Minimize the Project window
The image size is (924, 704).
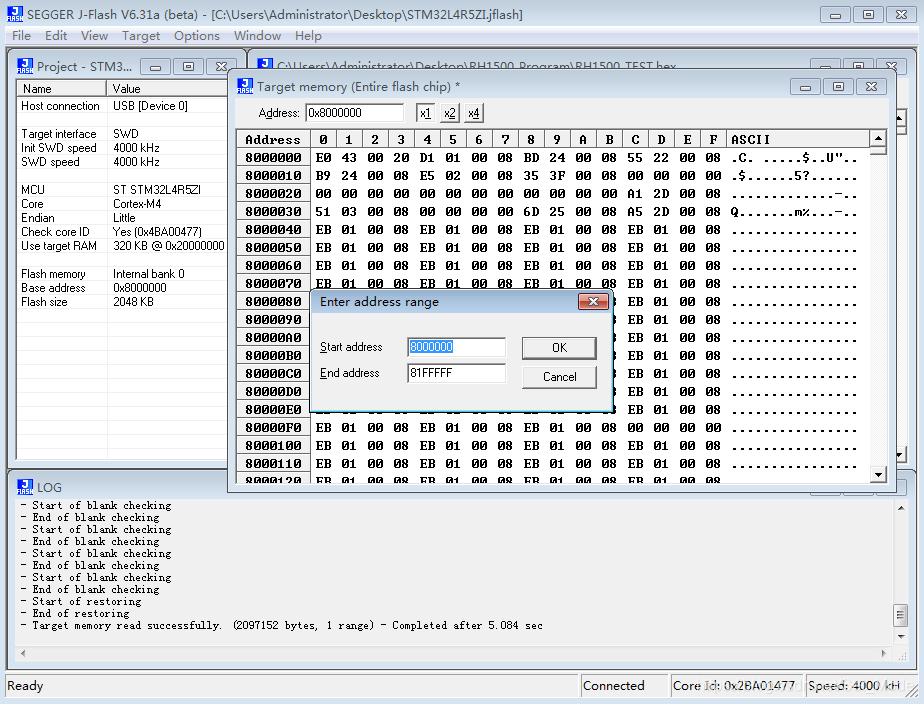[x=156, y=67]
